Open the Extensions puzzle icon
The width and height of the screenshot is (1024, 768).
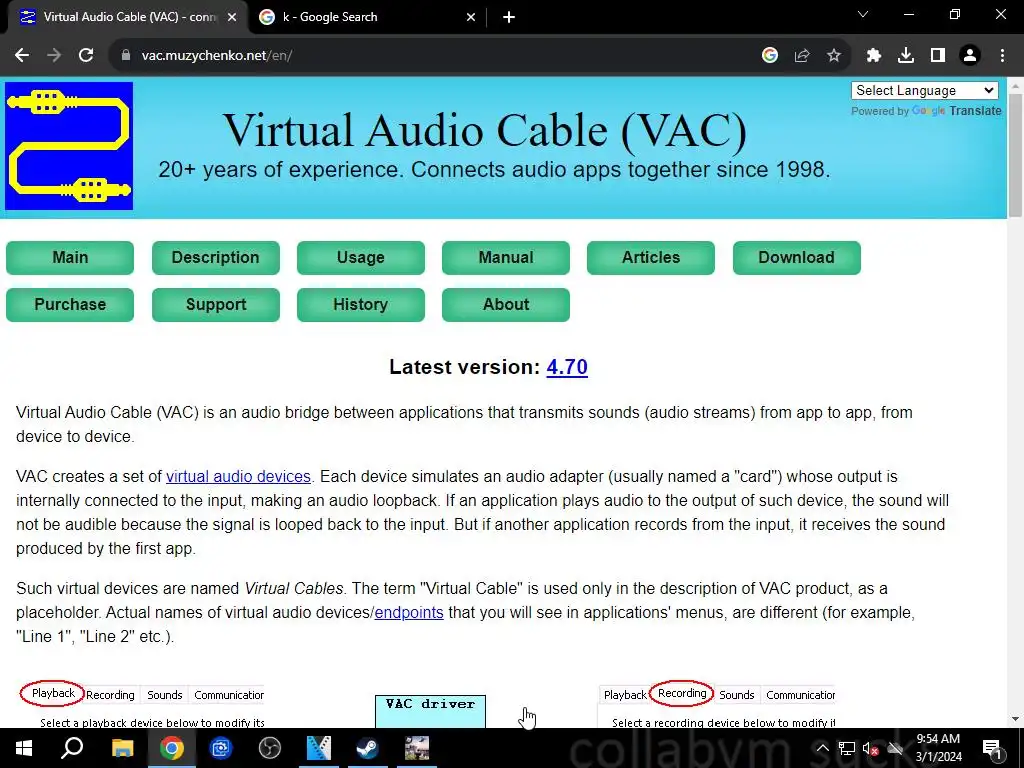click(x=874, y=56)
